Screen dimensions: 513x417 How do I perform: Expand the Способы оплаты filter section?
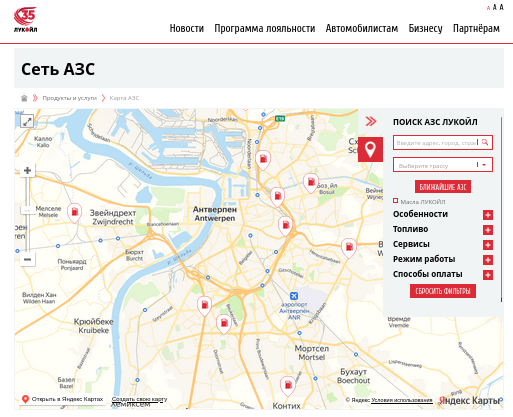[x=488, y=275]
